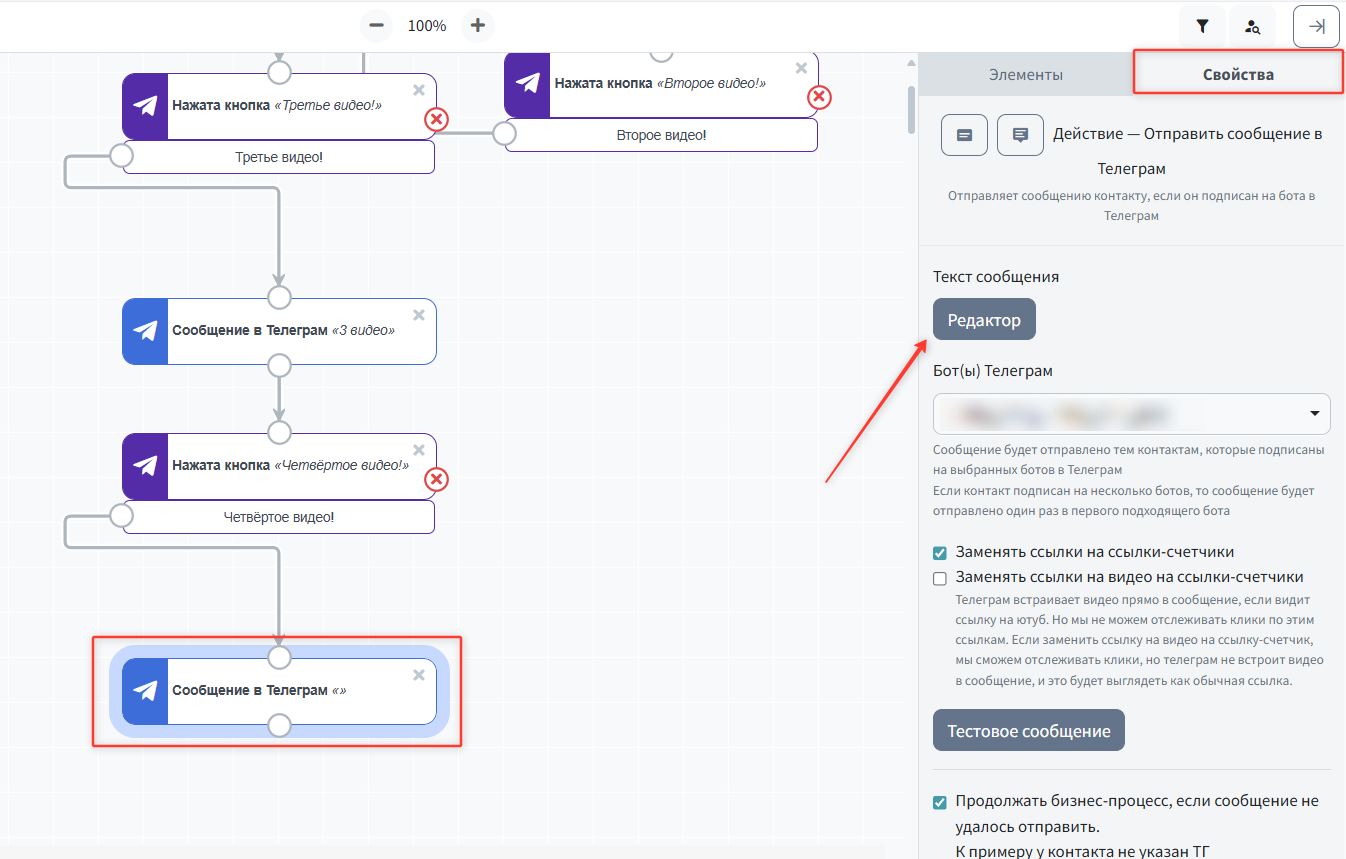Click the 100% zoom level indicator
Viewport: 1346px width, 859px height.
427,26
